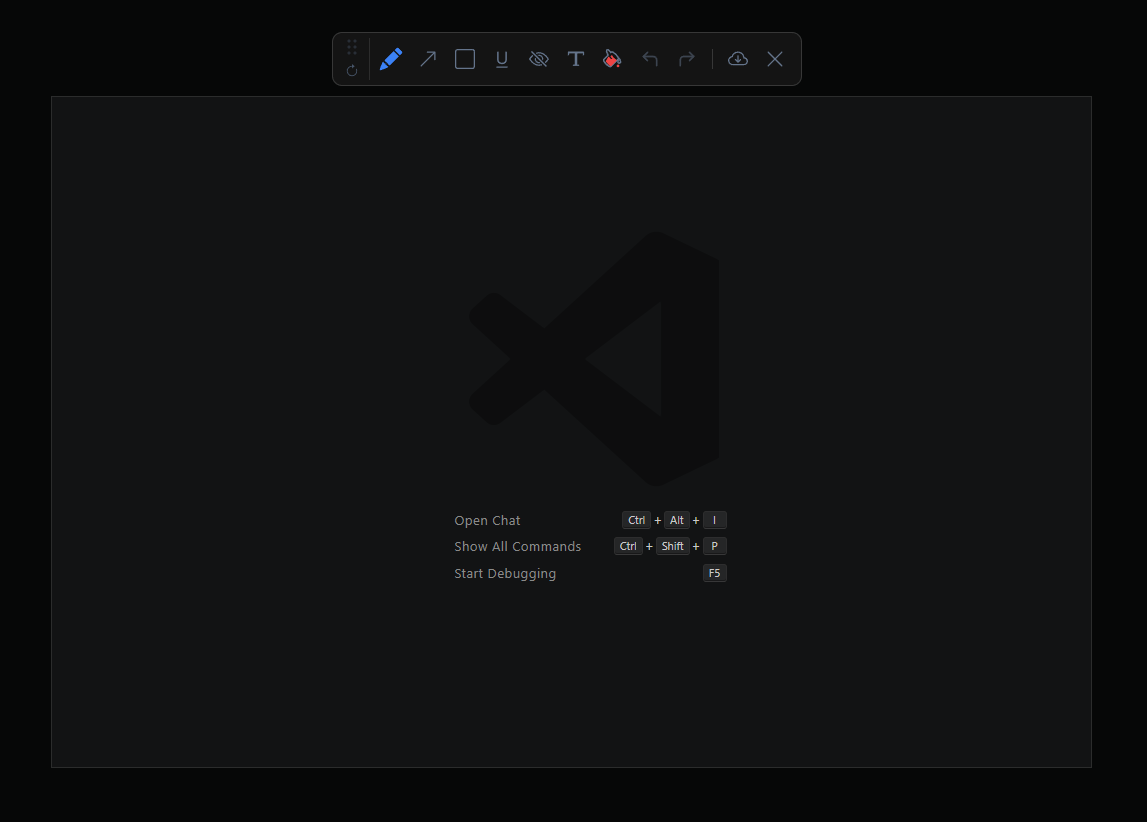
Task: Click the Alt key badge
Action: 677,520
